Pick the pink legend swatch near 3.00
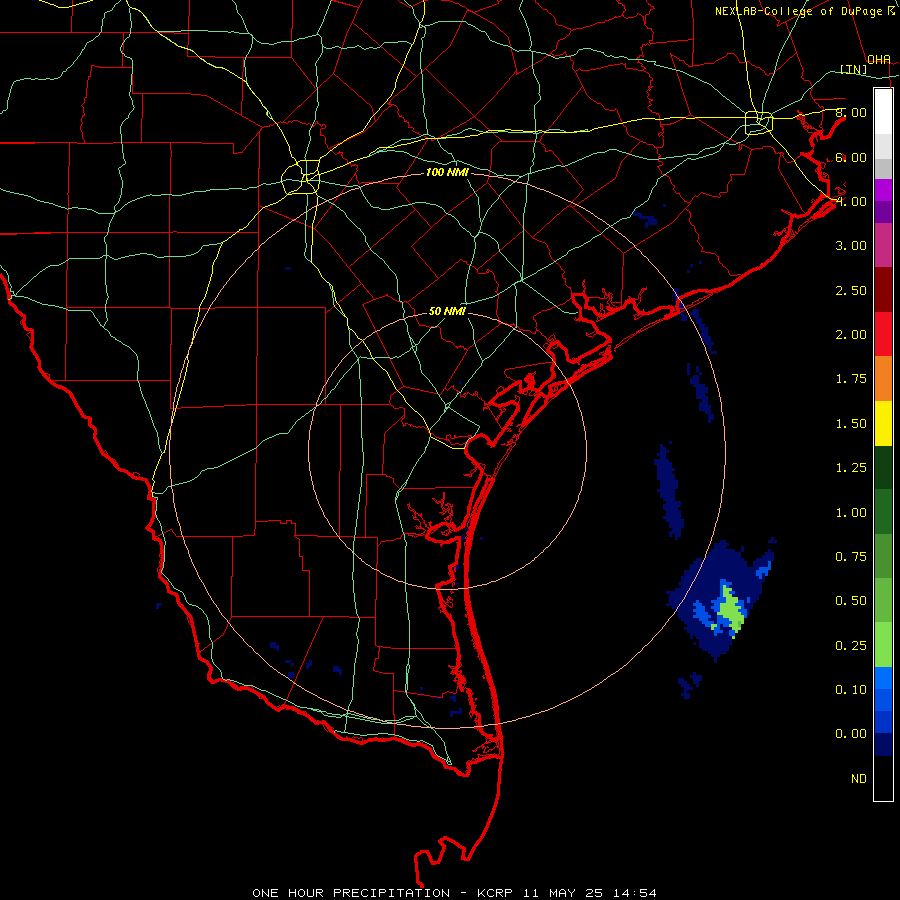Viewport: 900px width, 900px height. [883, 245]
